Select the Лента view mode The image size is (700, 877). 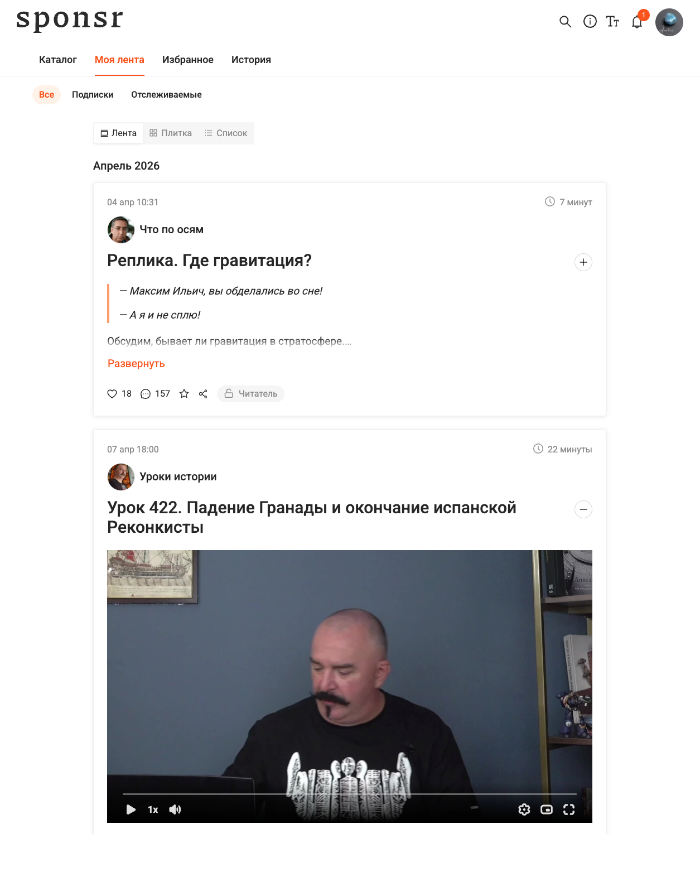tap(119, 133)
